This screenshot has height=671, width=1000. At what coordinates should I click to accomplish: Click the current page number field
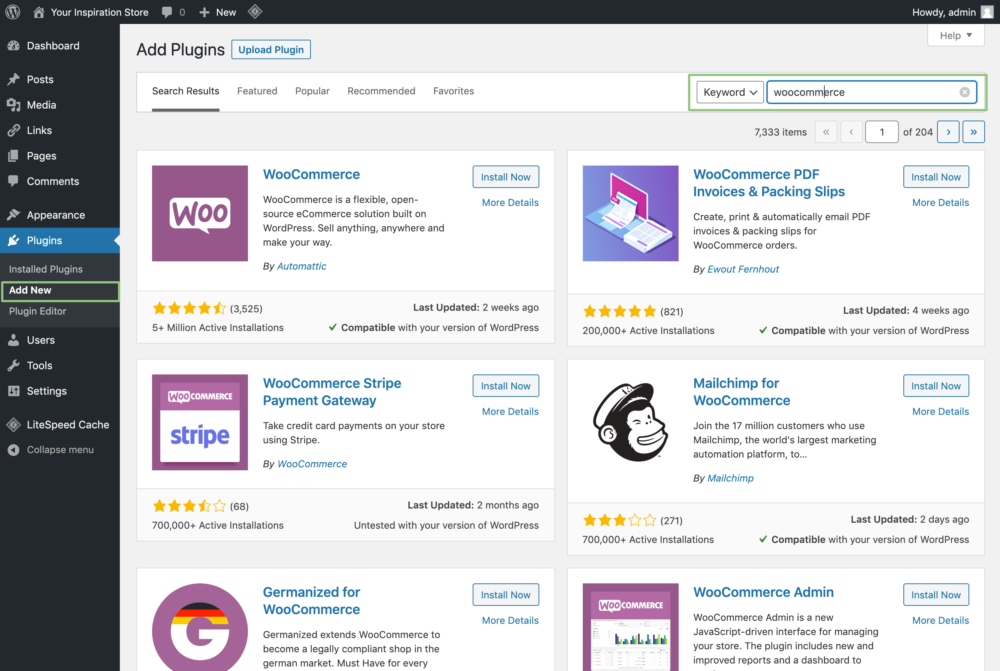pos(881,132)
